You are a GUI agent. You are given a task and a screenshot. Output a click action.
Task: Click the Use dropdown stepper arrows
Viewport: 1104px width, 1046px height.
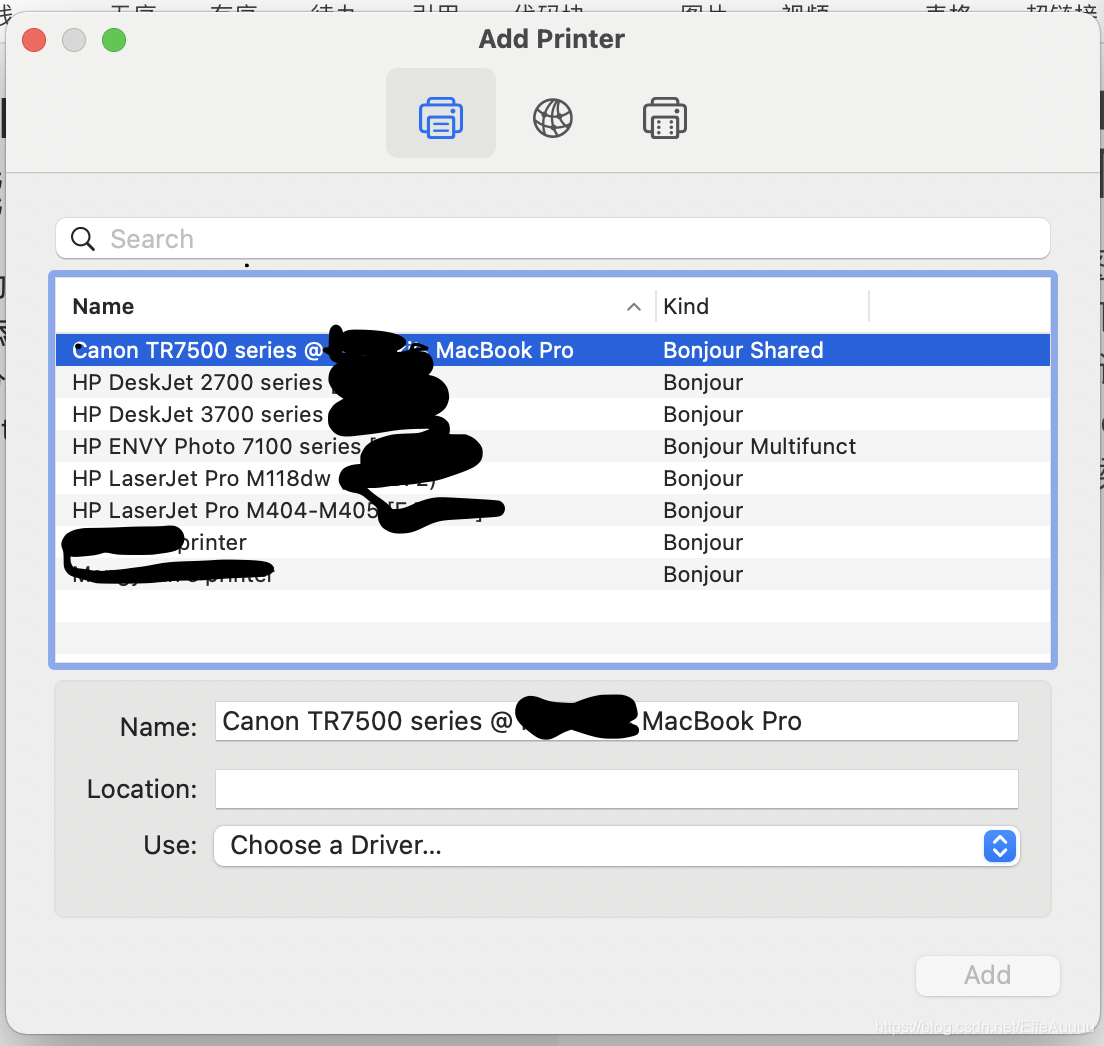(1000, 845)
